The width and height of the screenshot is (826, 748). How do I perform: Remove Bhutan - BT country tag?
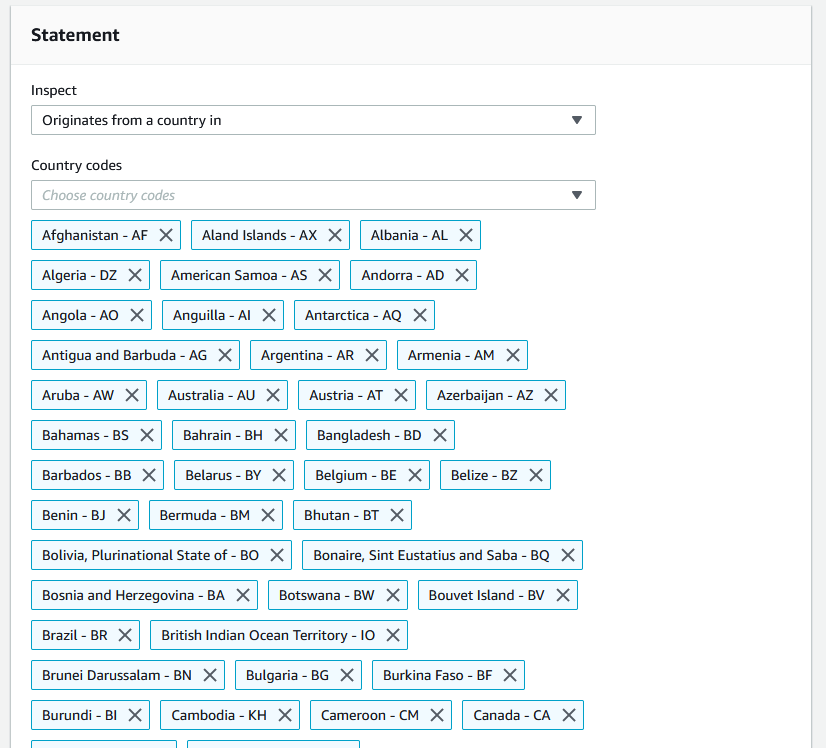397,515
